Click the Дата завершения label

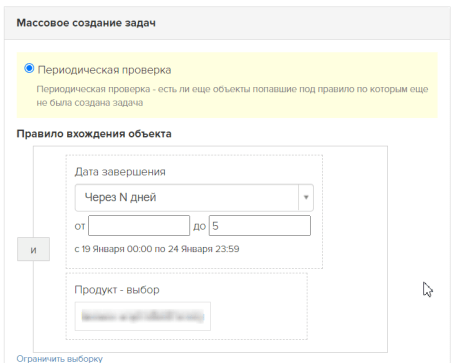pyautogui.click(x=120, y=172)
